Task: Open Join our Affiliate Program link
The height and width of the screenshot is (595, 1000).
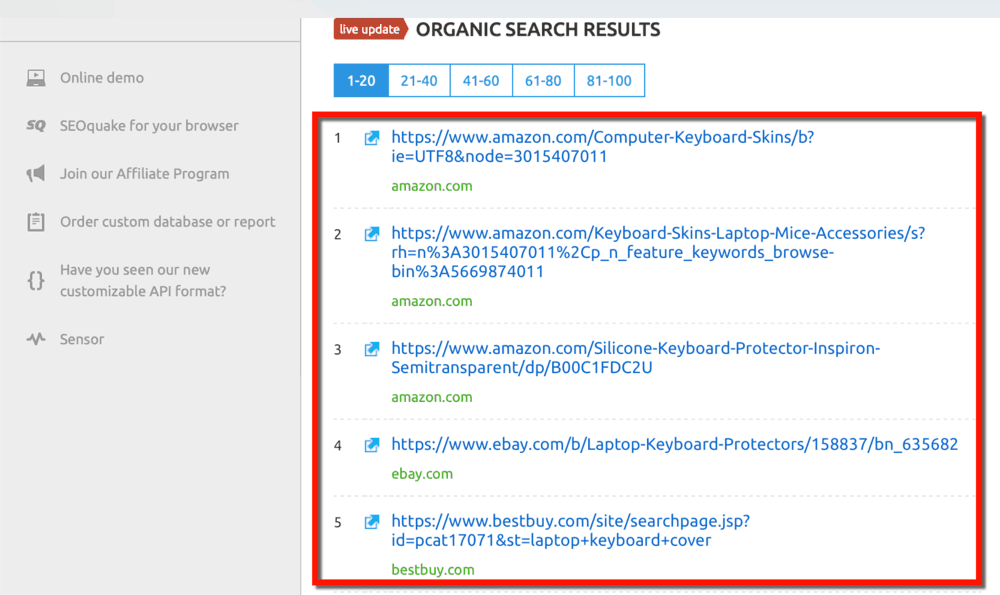Action: click(x=145, y=173)
